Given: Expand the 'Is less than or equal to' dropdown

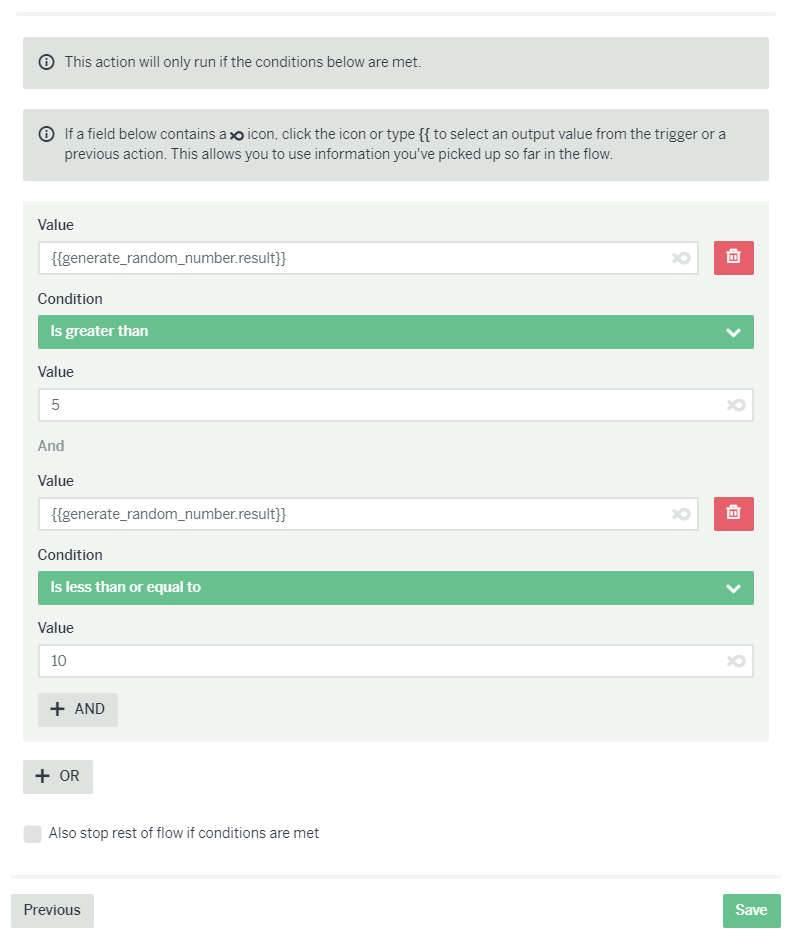Looking at the screenshot, I should pos(395,588).
